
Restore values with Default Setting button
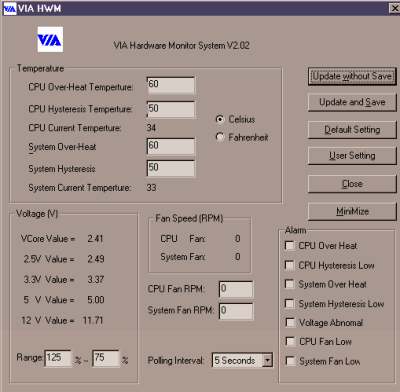352,130
